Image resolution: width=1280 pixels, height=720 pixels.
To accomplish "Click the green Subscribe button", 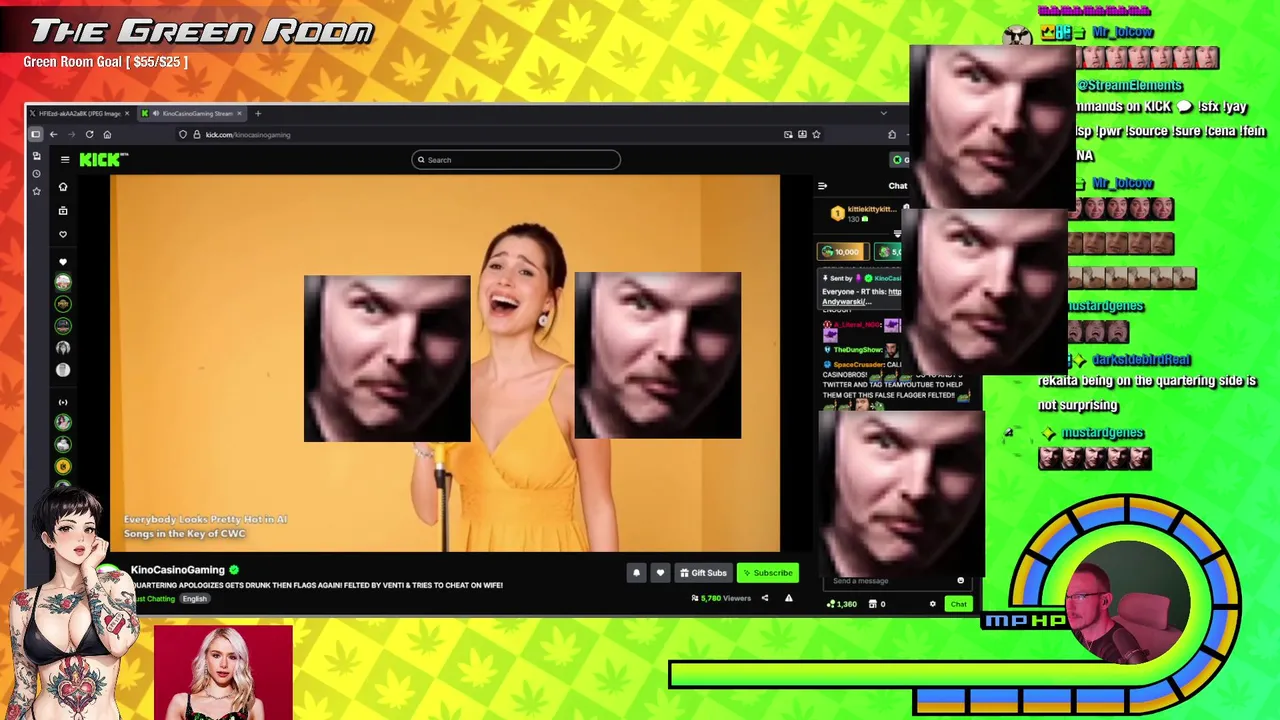I will click(x=768, y=573).
